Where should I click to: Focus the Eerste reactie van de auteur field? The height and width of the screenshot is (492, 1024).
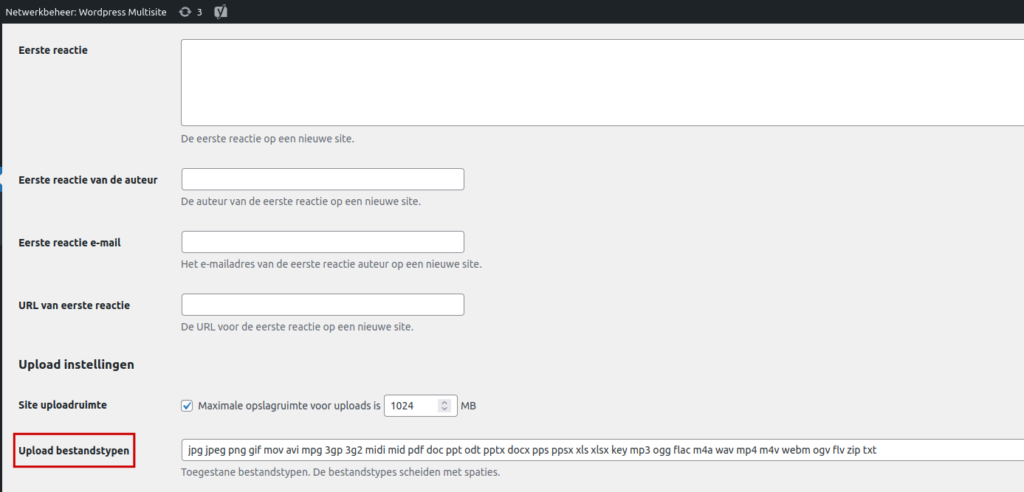[323, 179]
